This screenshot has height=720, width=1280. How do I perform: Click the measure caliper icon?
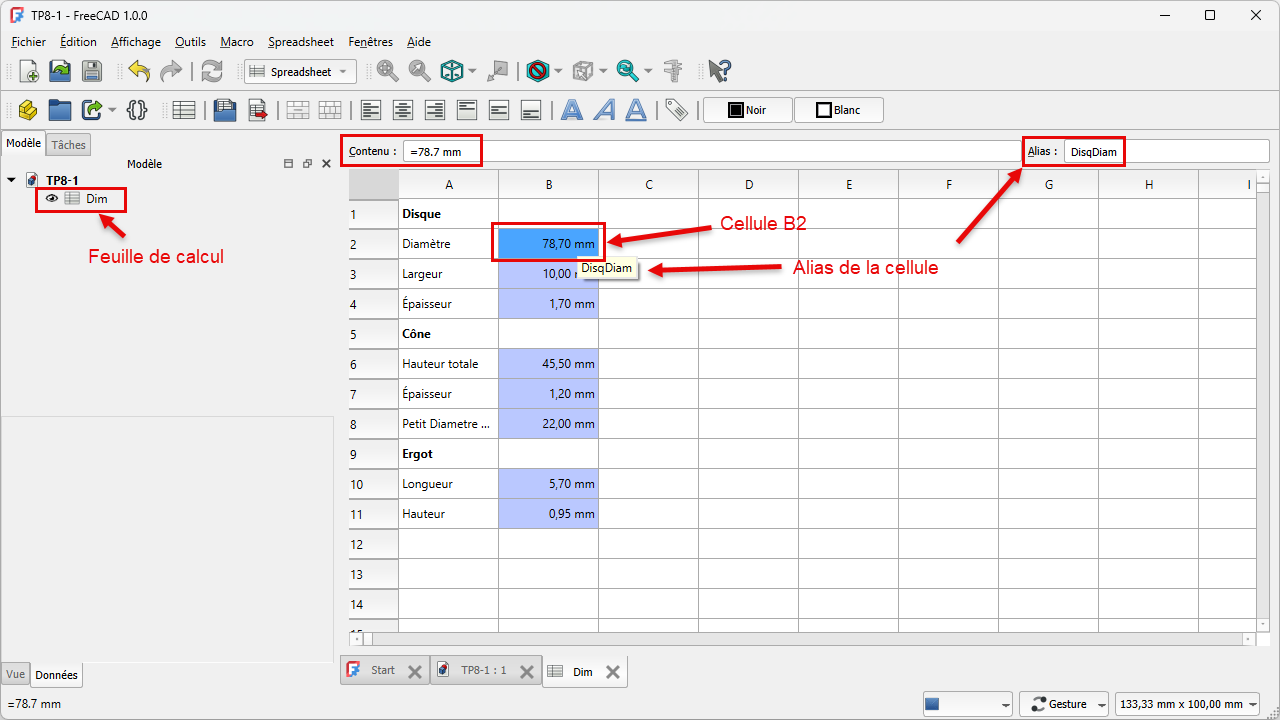click(x=673, y=71)
